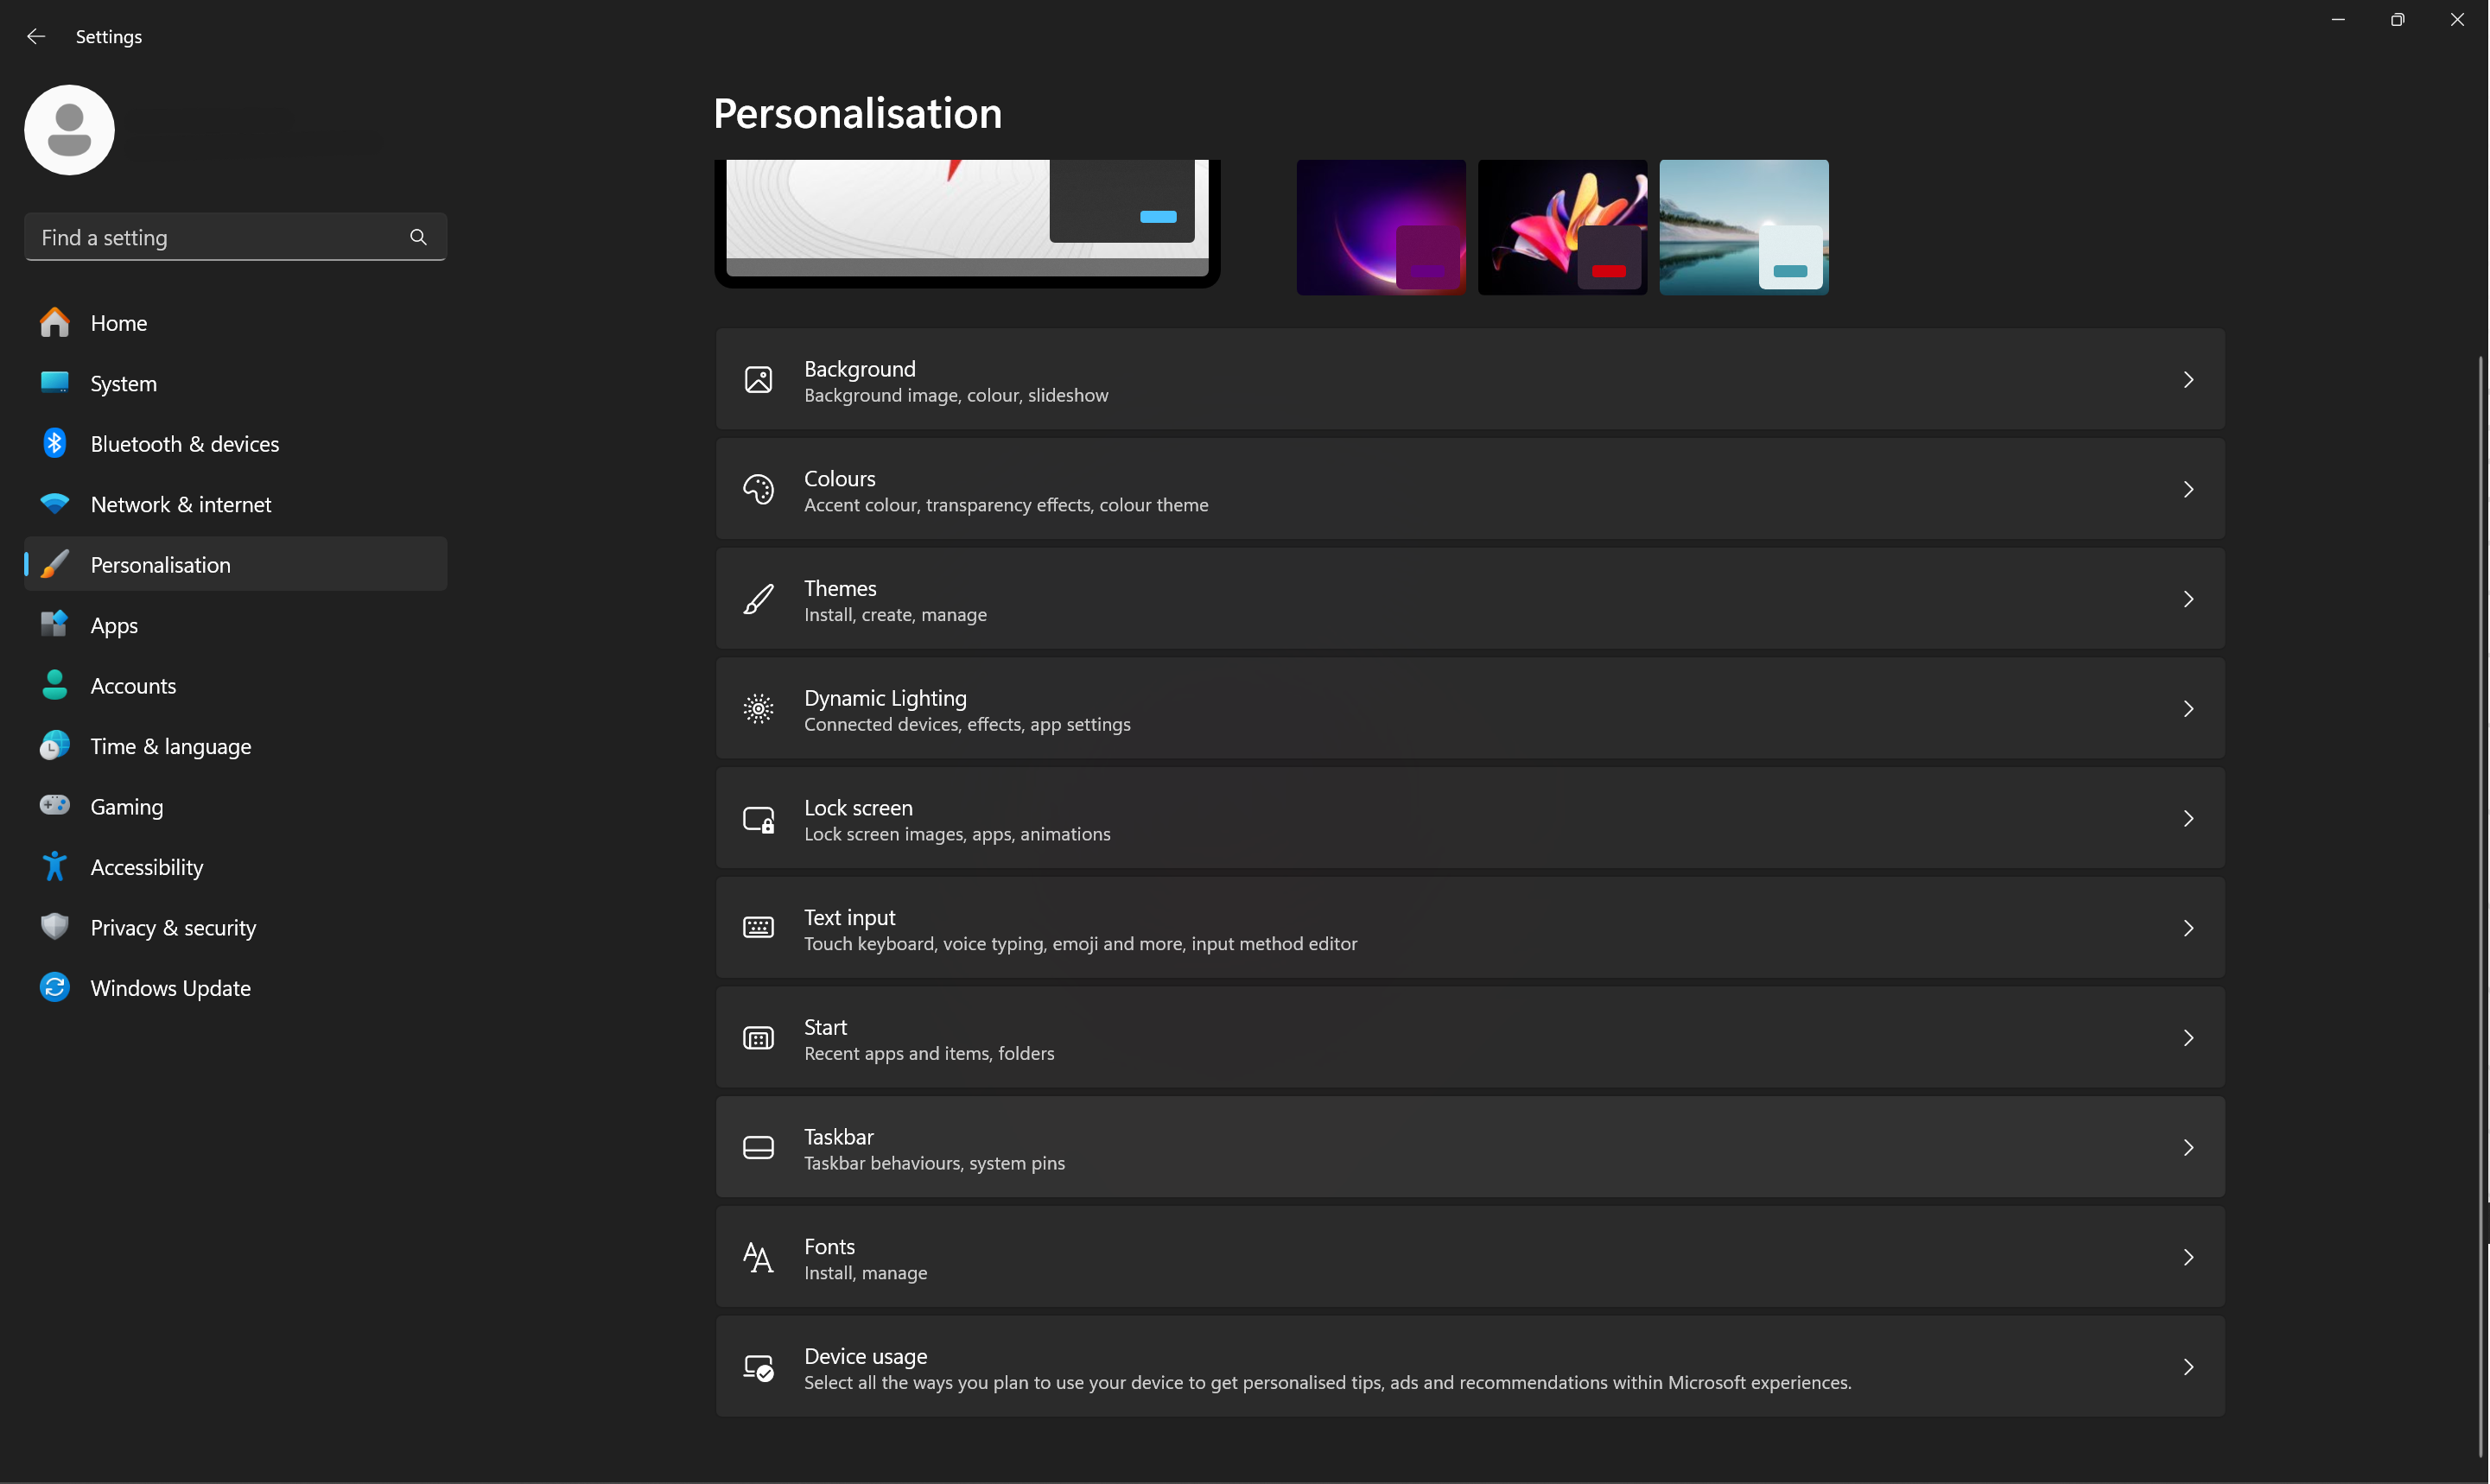Screen dimensions: 2490x1484
Task: Focus the Find a setting field
Action: point(235,237)
